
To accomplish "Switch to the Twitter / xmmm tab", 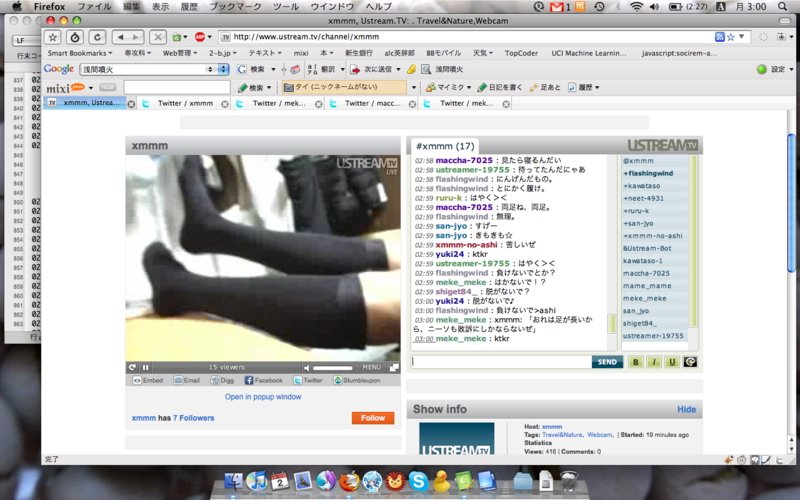I will click(185, 104).
